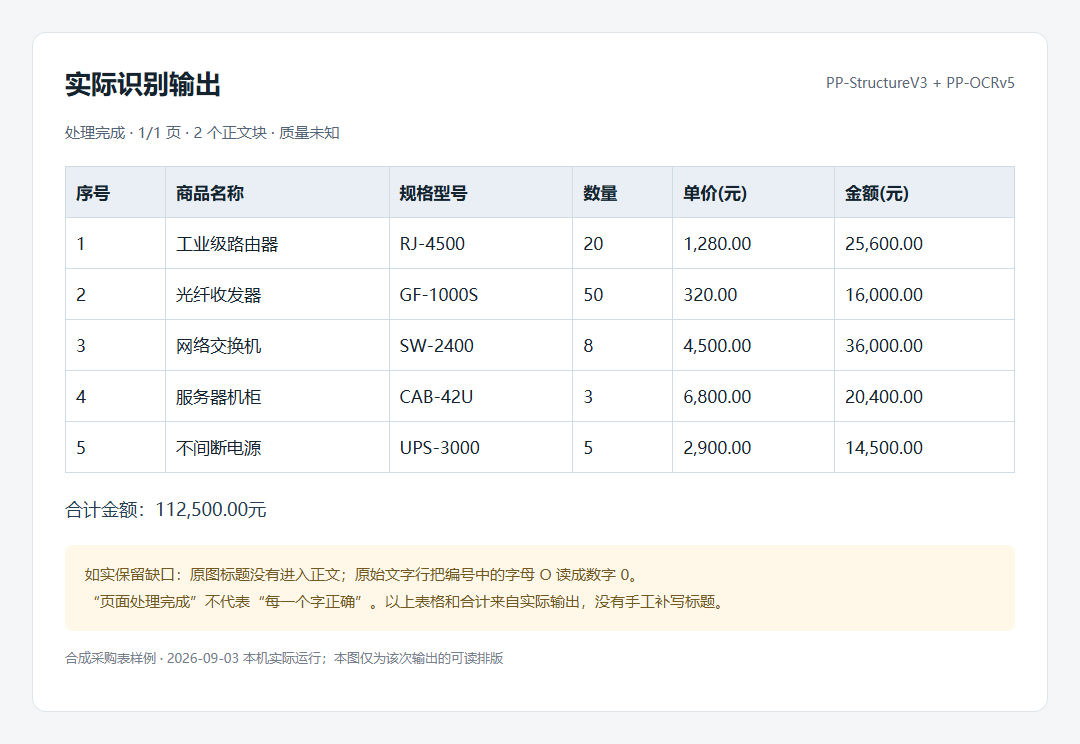Select the 序号 cell of the 服务器机柜 row
The image size is (1080, 744).
(x=115, y=396)
